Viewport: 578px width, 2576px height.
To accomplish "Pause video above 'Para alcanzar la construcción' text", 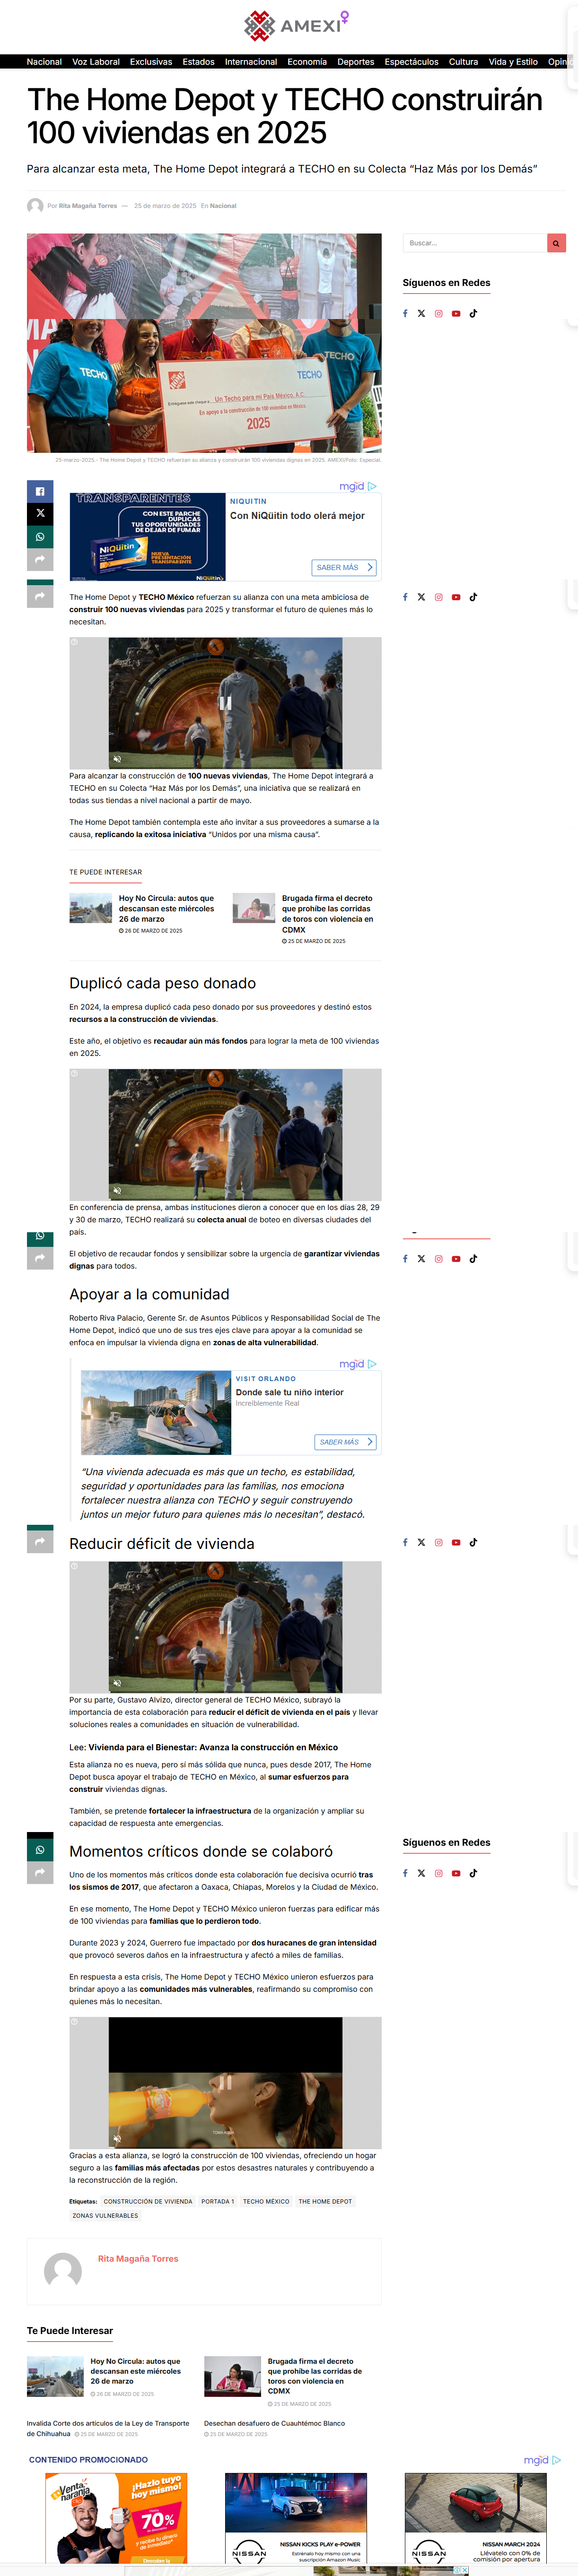I will pos(225,703).
